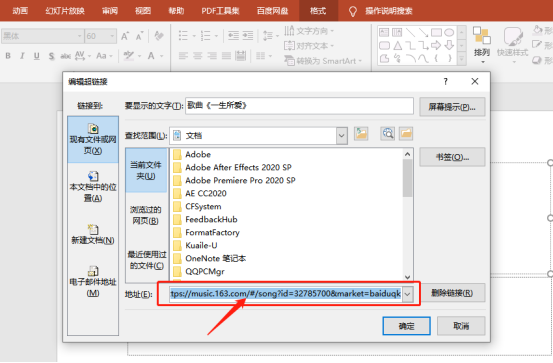
Task: Click the dialog help question mark
Action: tap(445, 81)
